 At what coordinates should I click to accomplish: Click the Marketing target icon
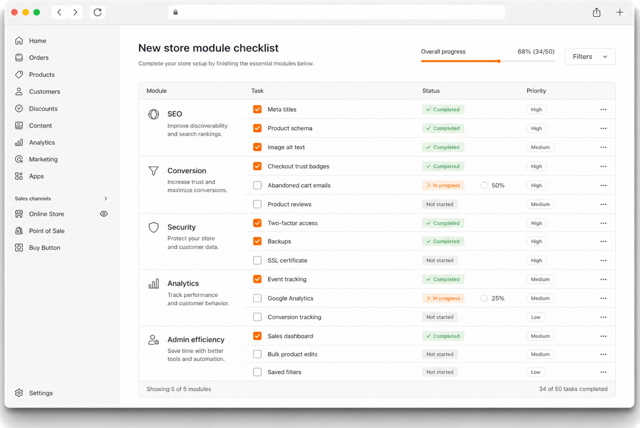click(x=19, y=159)
